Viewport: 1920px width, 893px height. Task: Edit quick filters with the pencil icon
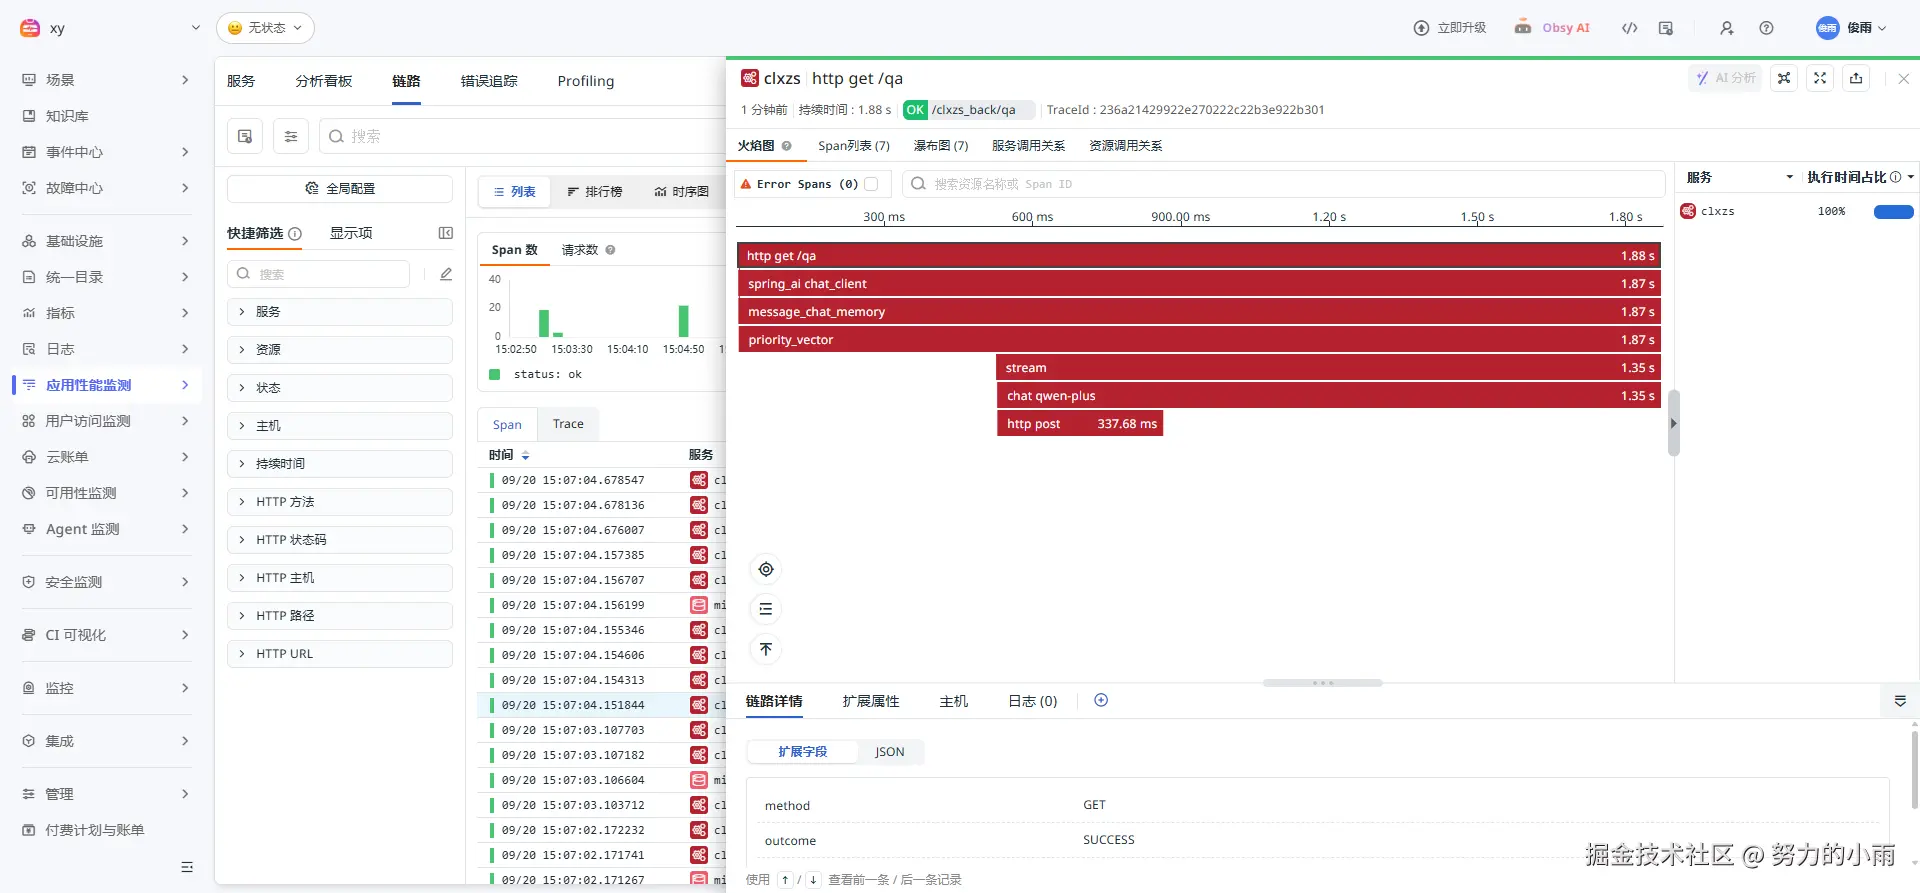(446, 274)
